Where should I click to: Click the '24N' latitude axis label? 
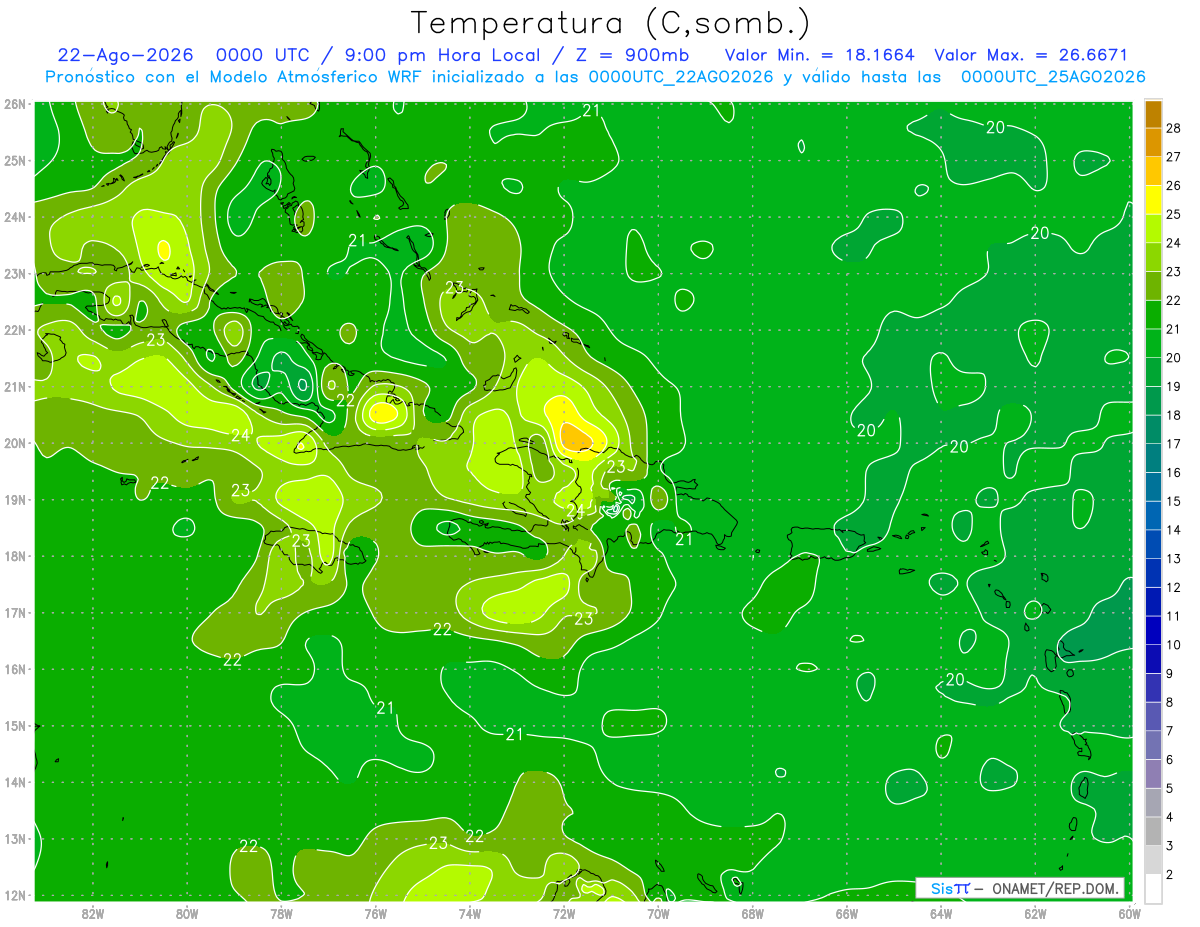(15, 217)
